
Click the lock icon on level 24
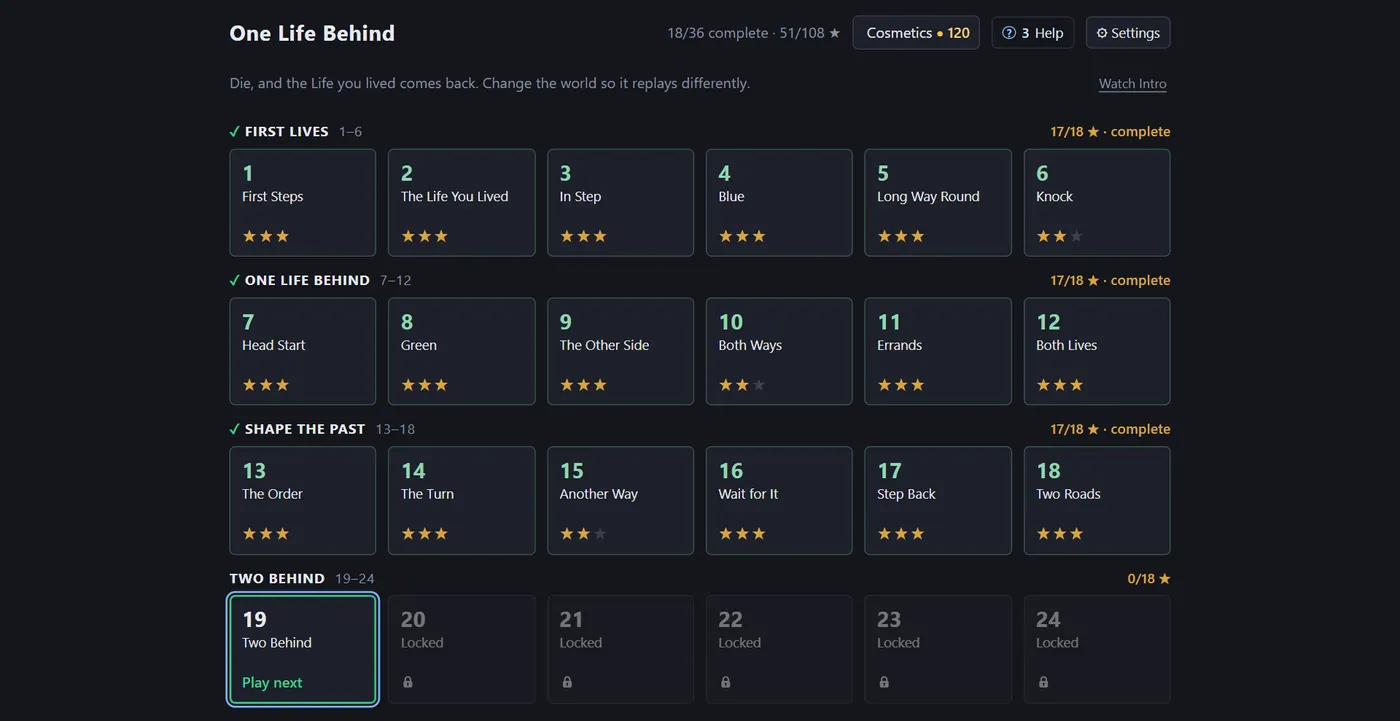1043,682
